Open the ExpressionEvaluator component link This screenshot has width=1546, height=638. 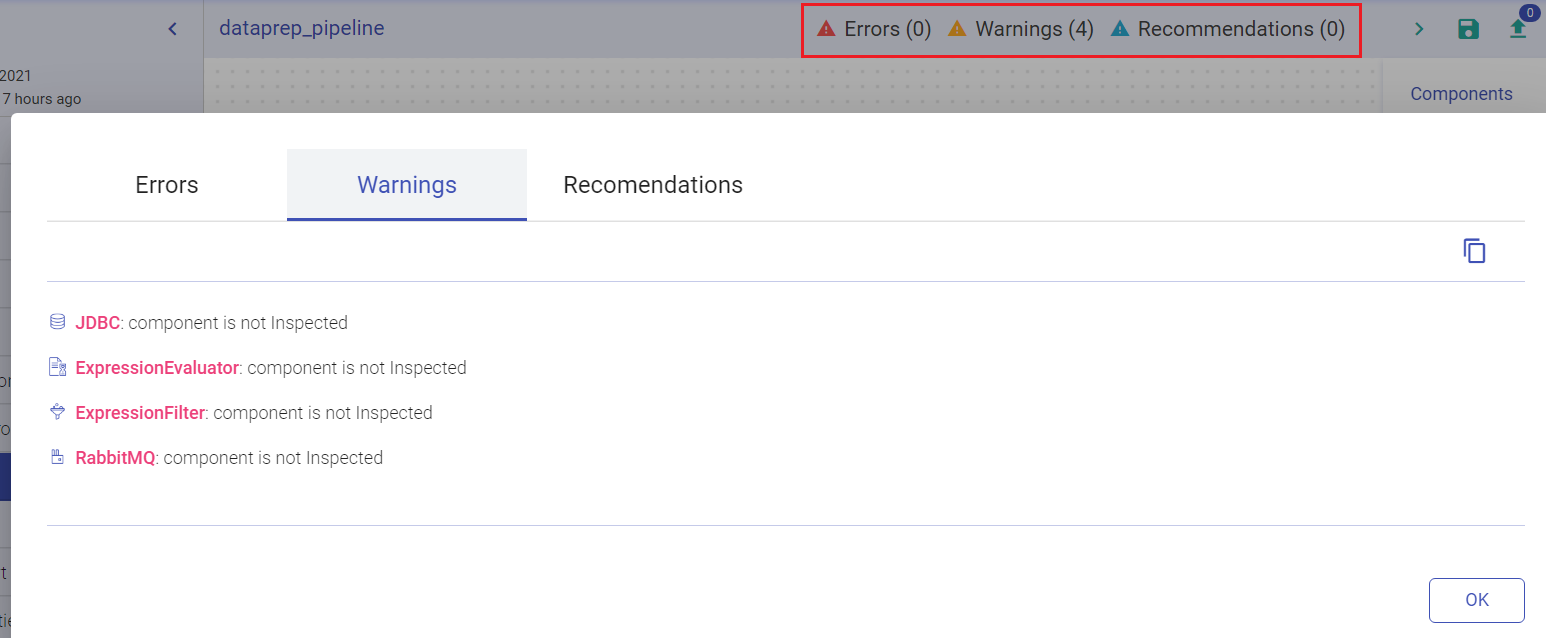coord(157,368)
